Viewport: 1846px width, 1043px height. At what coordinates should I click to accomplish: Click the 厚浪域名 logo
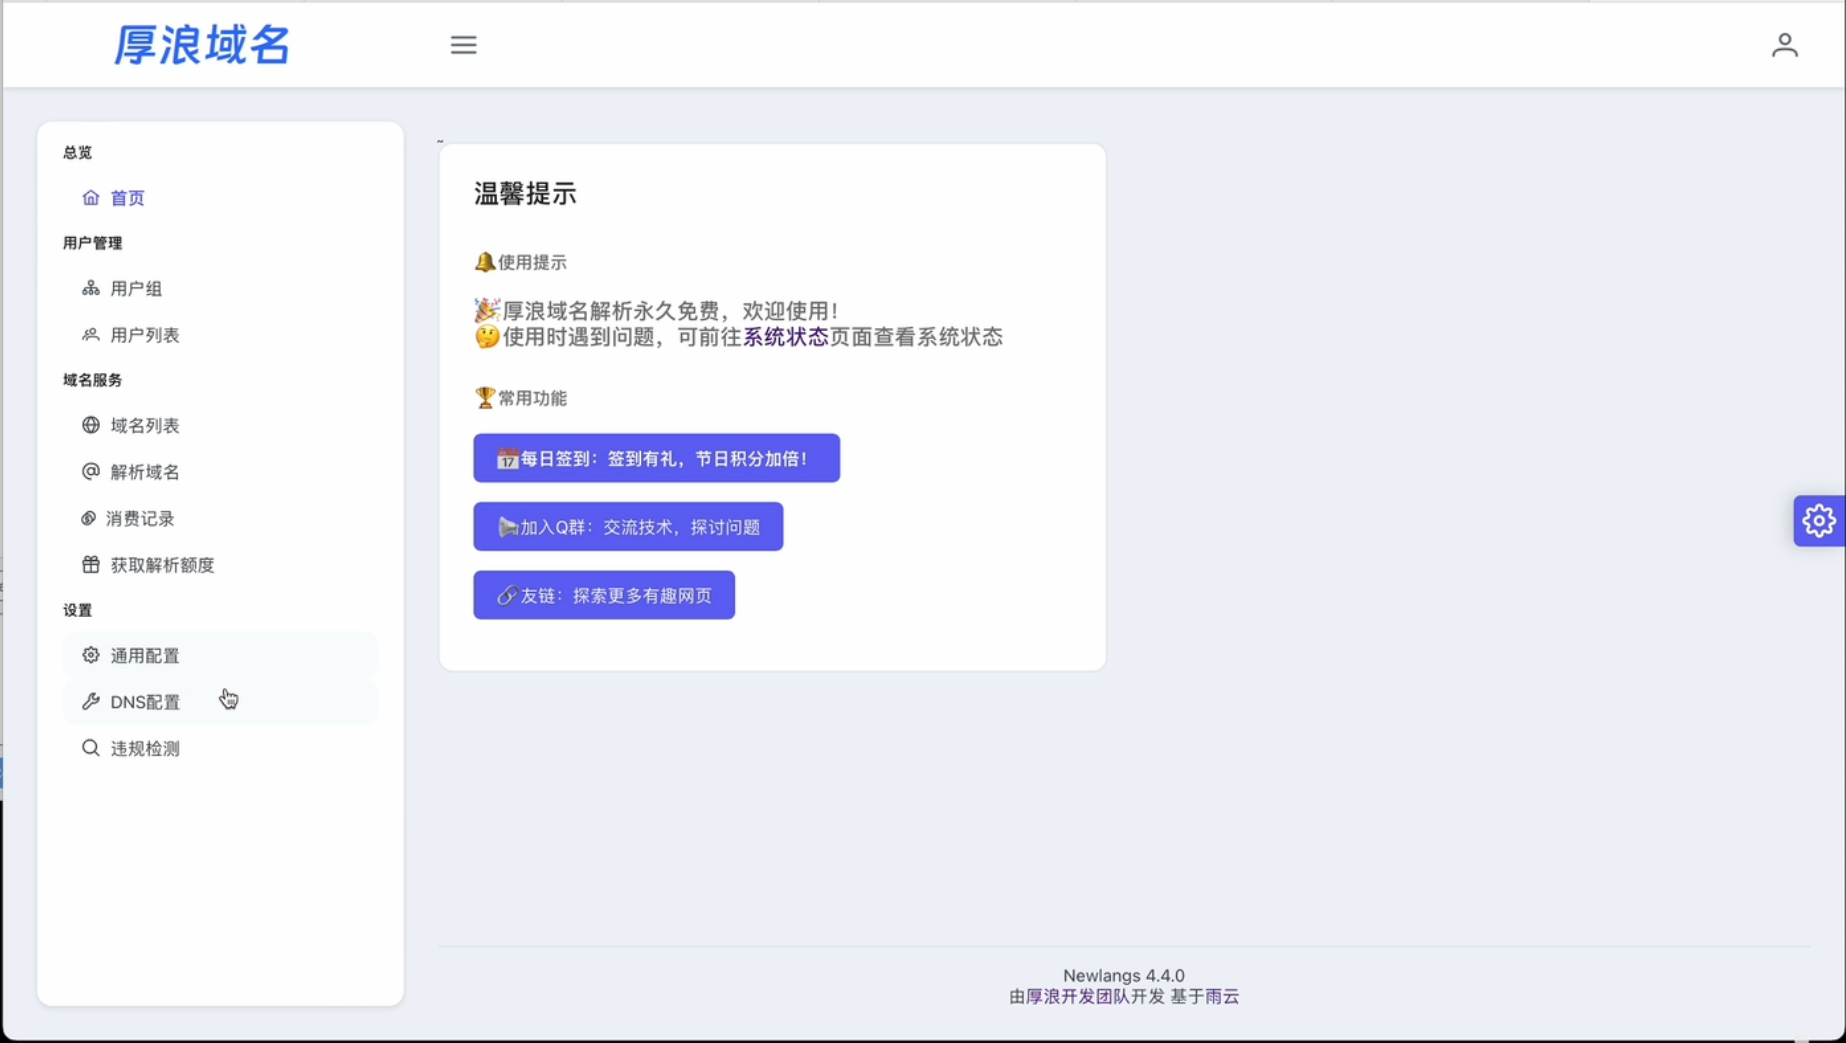pos(202,45)
